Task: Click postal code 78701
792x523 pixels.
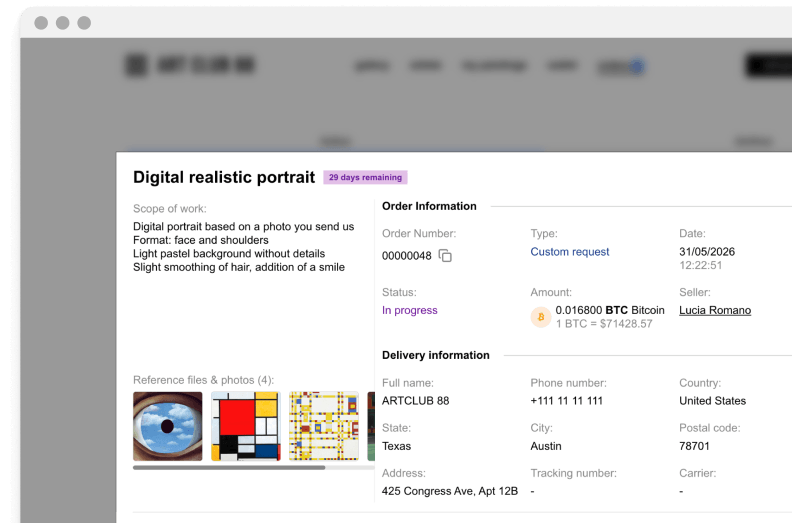Action: click(x=694, y=446)
